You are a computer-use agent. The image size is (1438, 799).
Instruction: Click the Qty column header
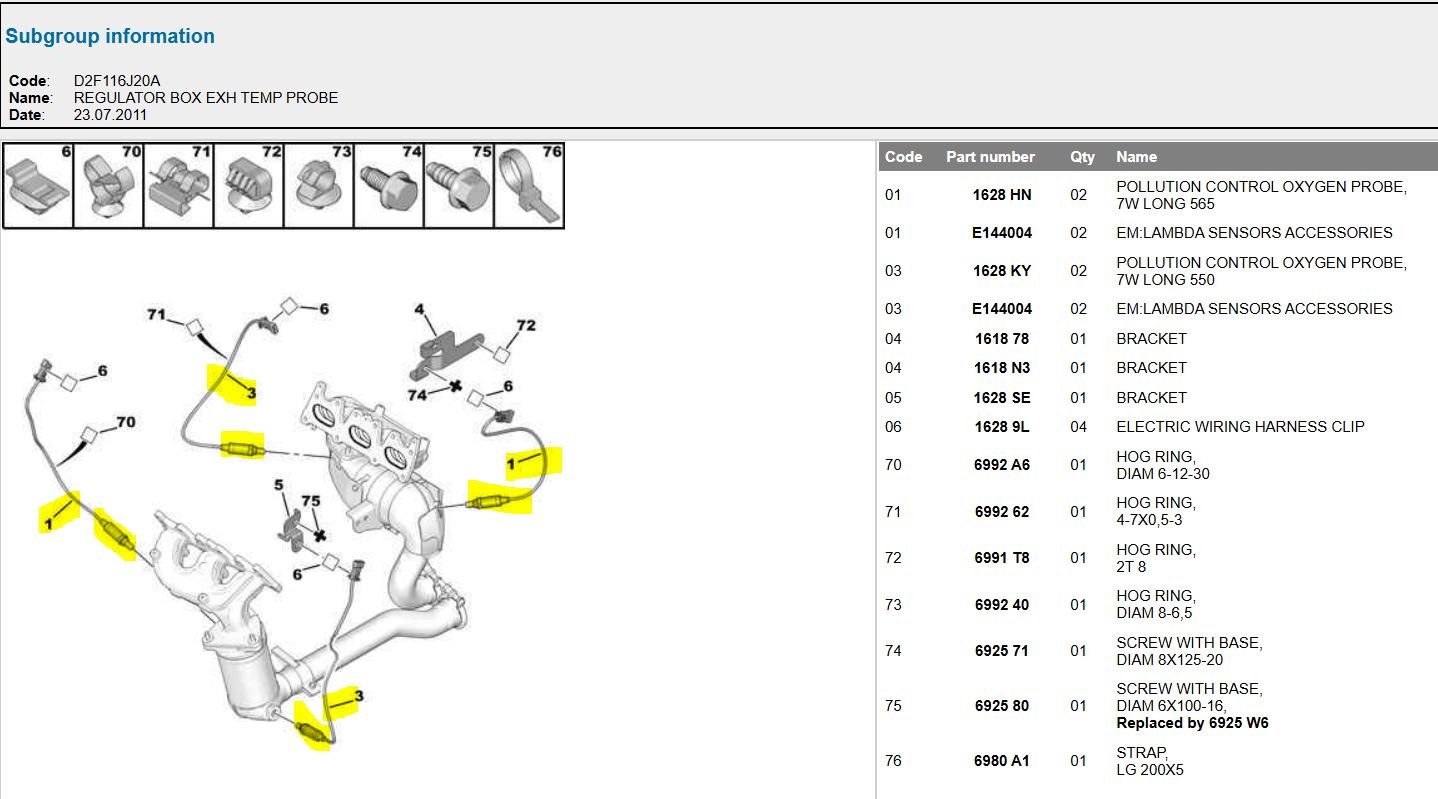1082,157
